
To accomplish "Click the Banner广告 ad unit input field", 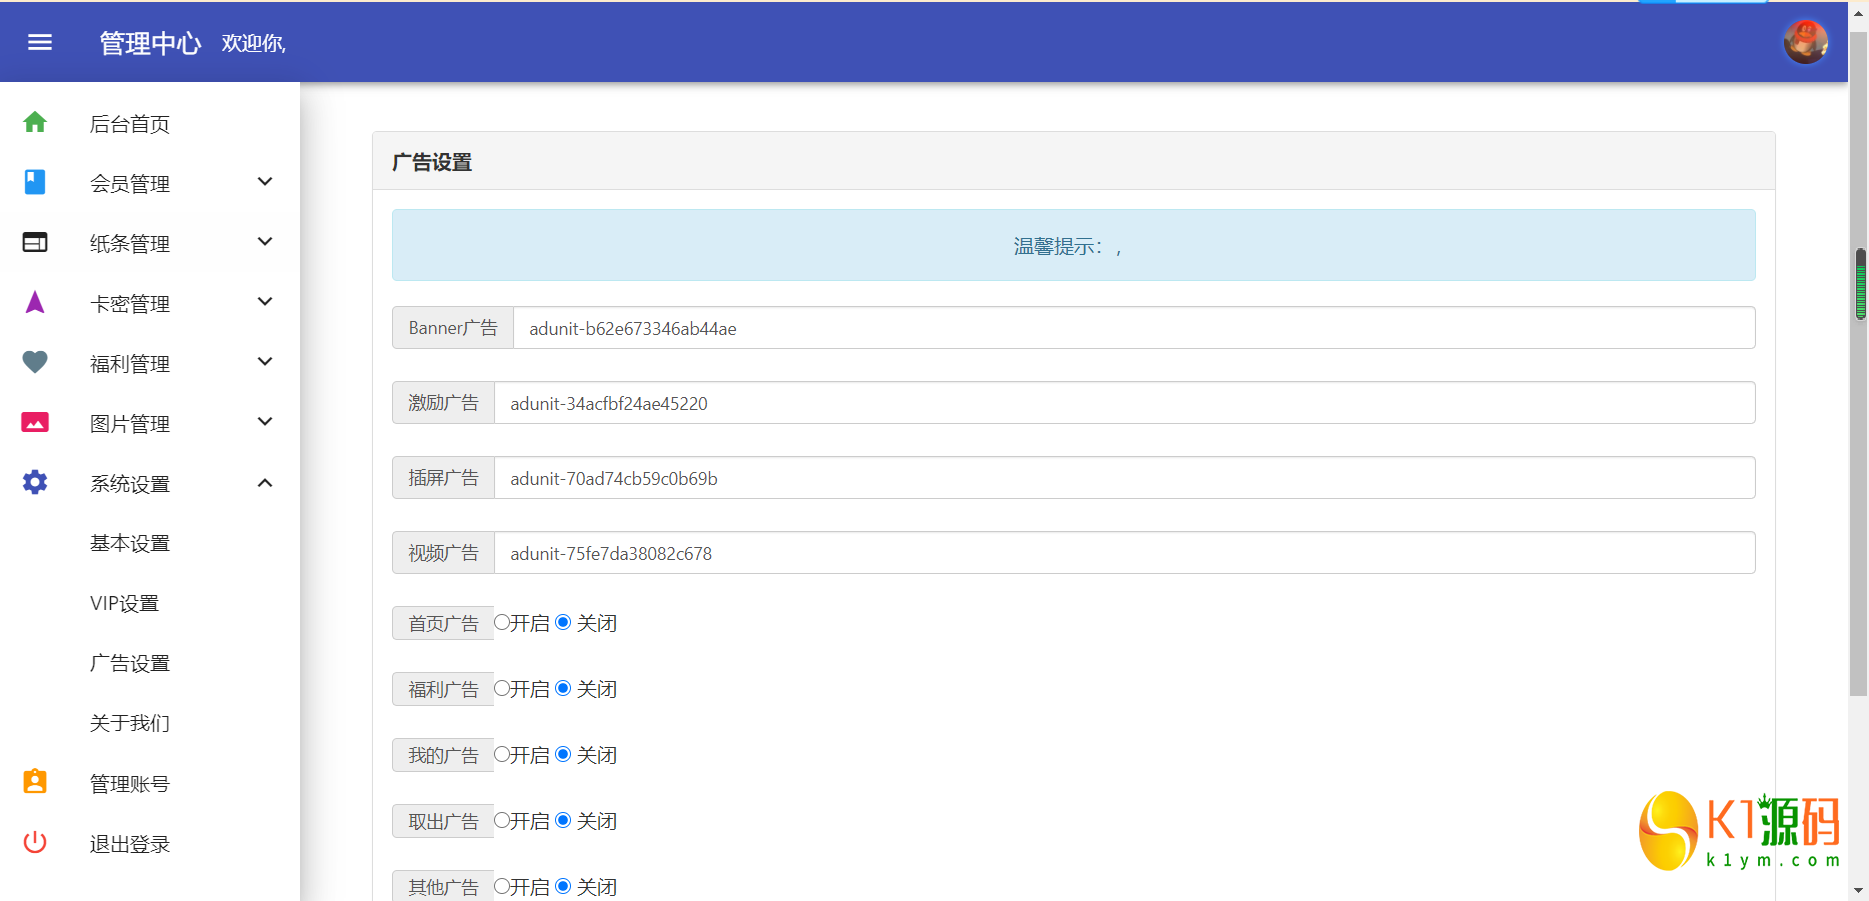I will click(1133, 328).
